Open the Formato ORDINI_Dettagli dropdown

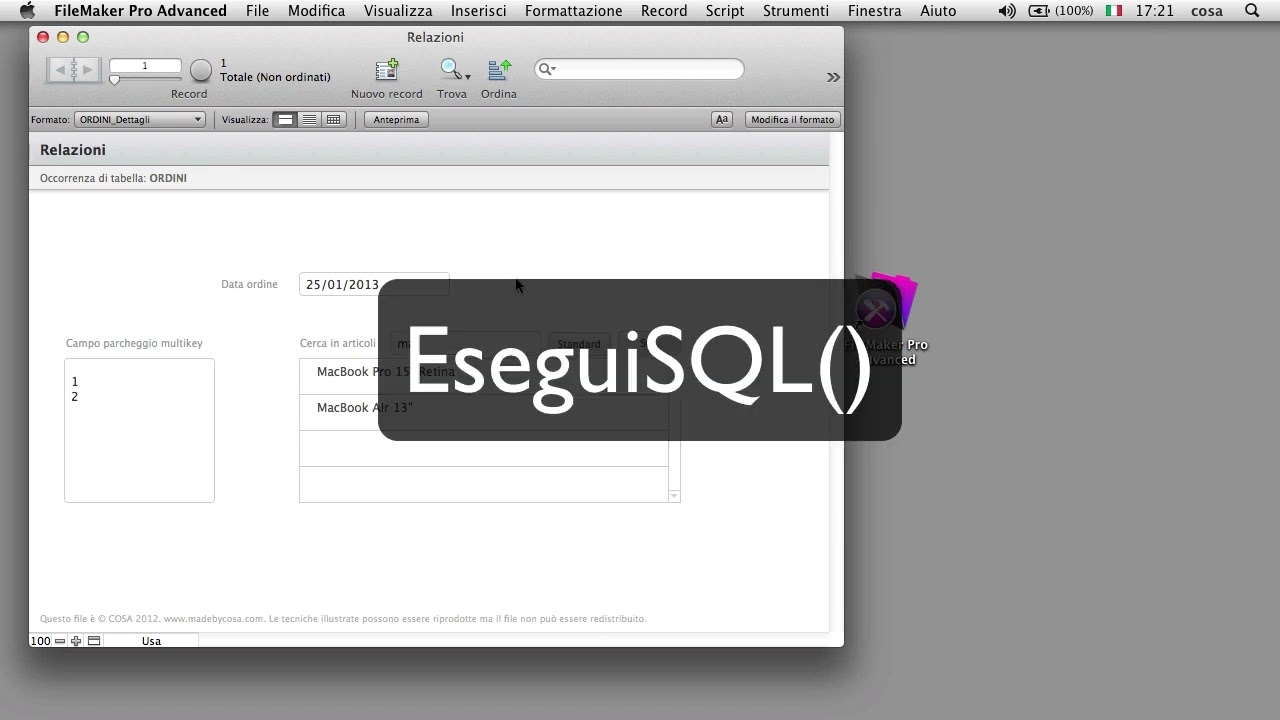click(139, 119)
